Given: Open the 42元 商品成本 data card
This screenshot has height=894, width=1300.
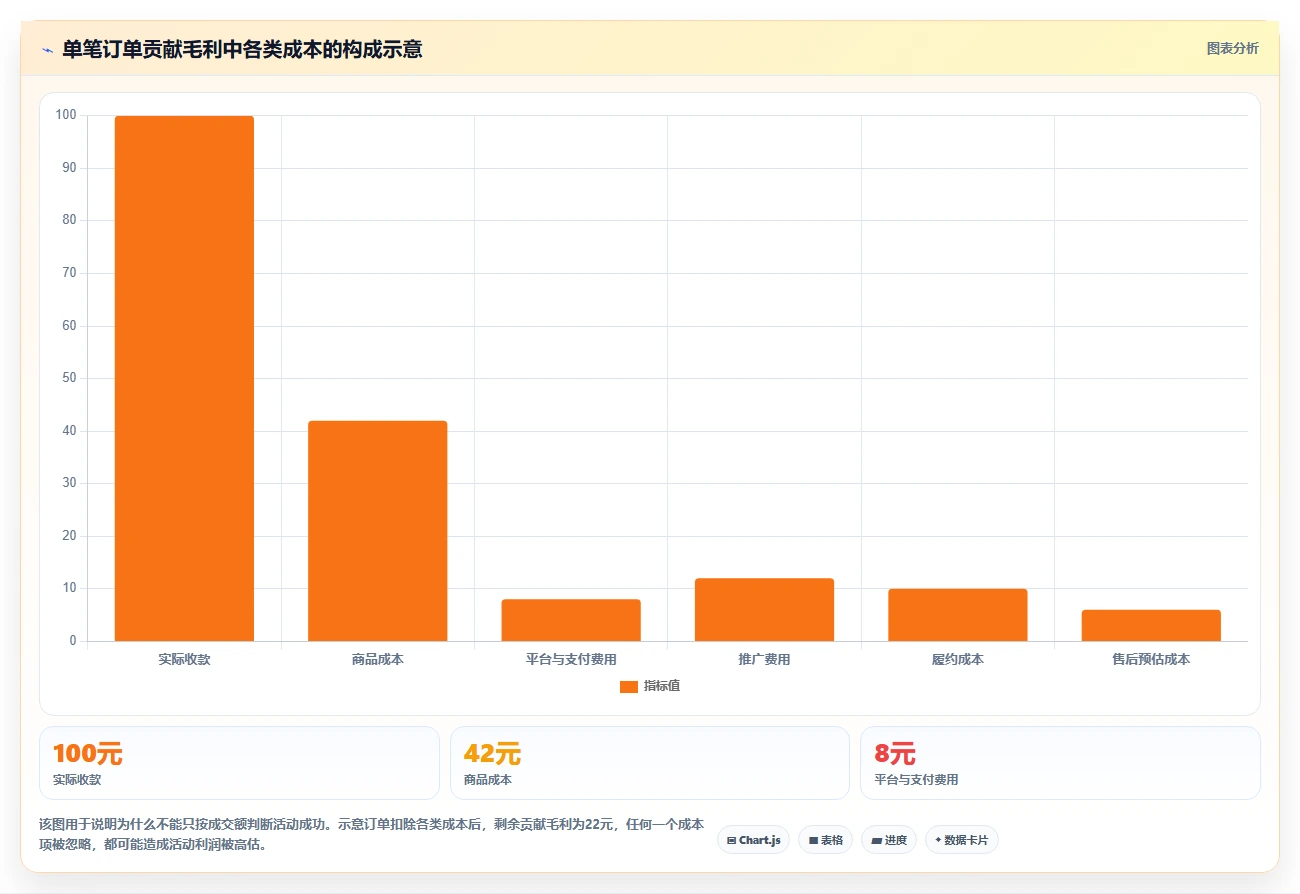Looking at the screenshot, I should tap(650, 763).
